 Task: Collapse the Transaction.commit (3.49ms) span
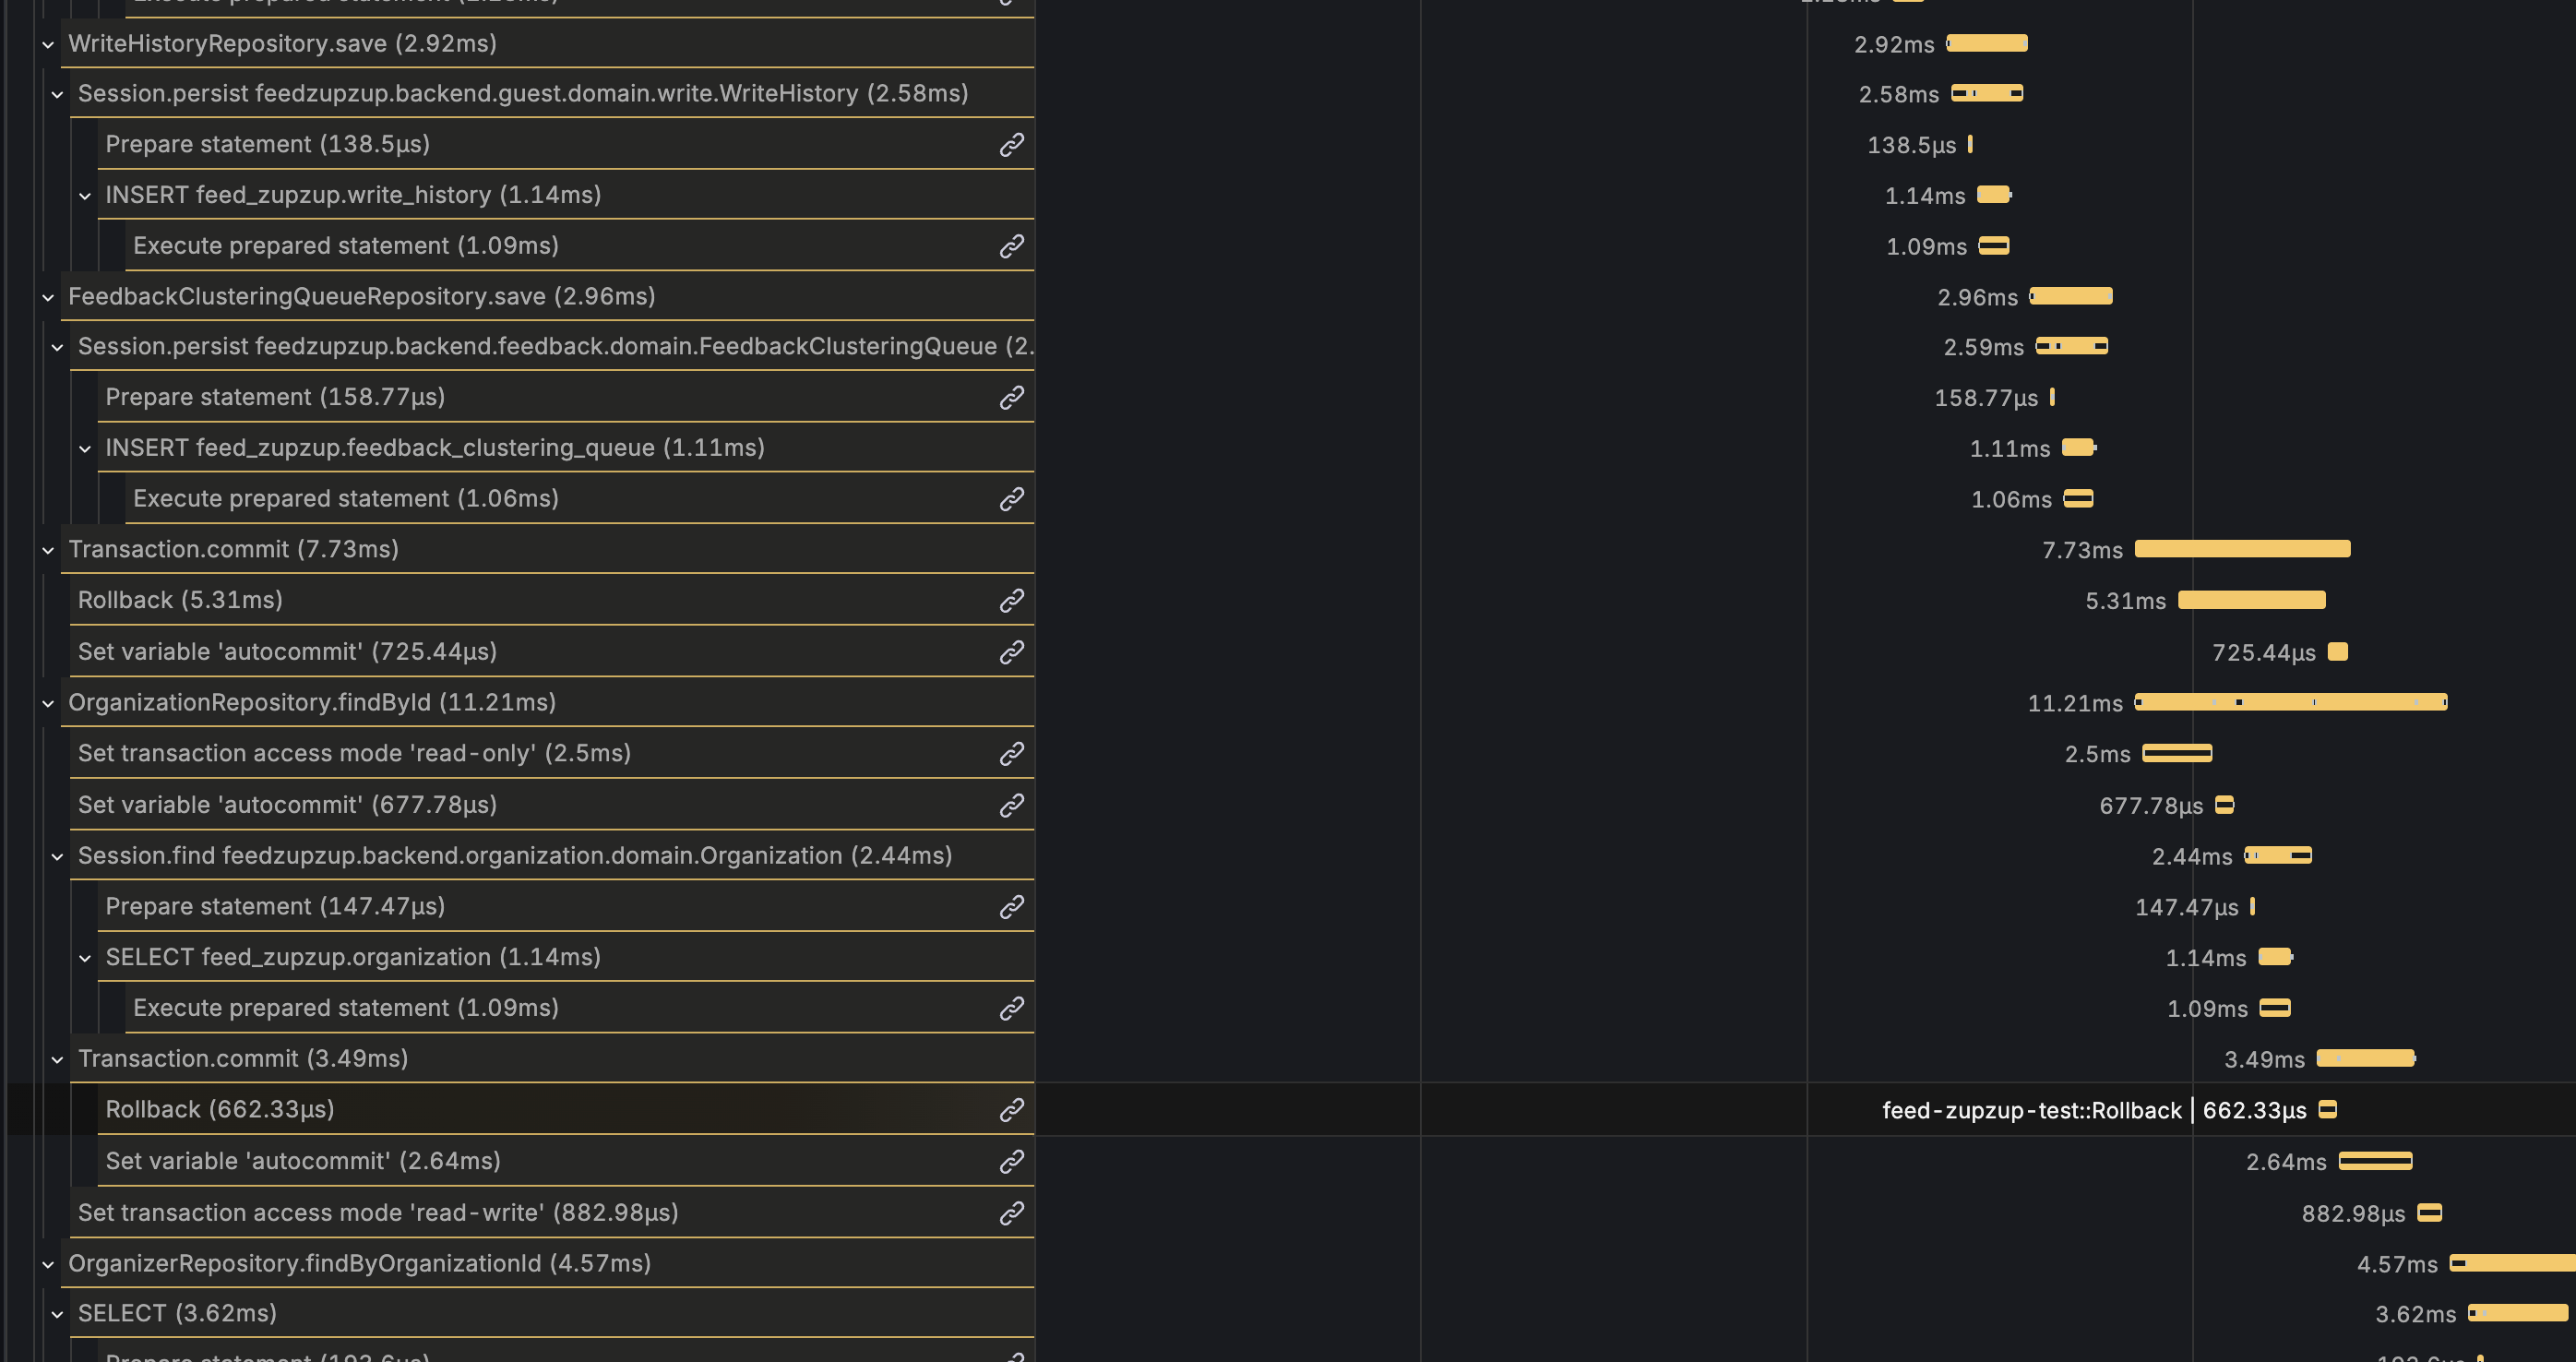[57, 1059]
